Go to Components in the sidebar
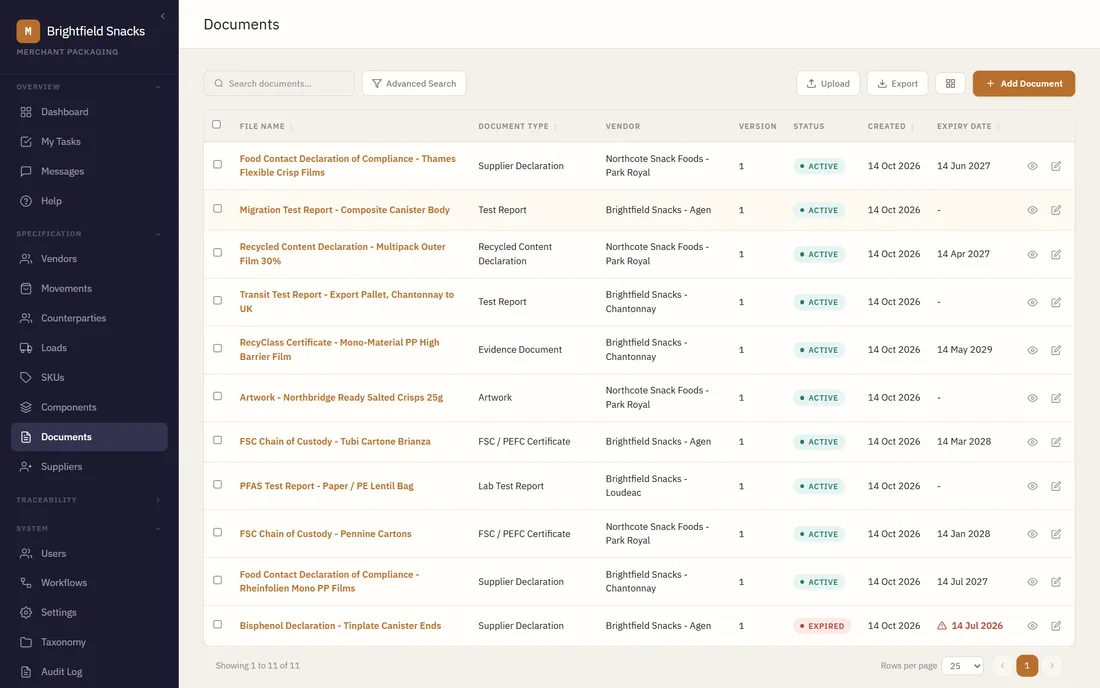 tap(89, 407)
